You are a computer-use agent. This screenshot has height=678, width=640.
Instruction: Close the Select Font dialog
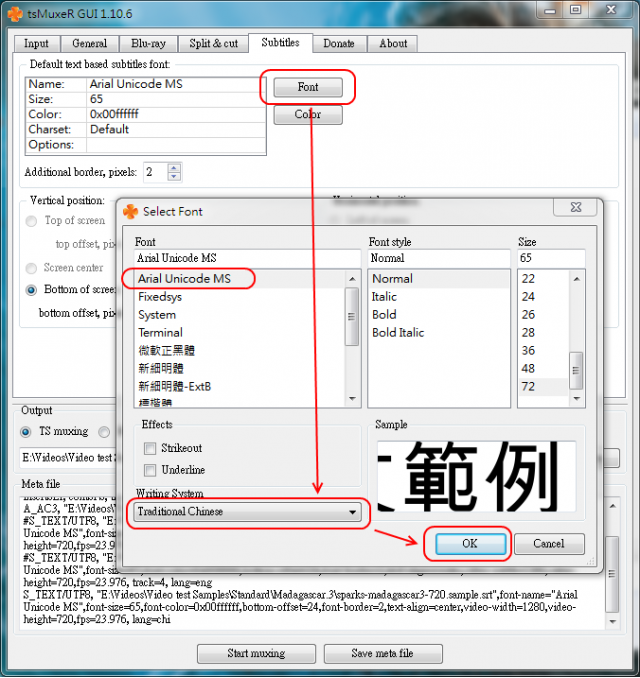[x=576, y=207]
